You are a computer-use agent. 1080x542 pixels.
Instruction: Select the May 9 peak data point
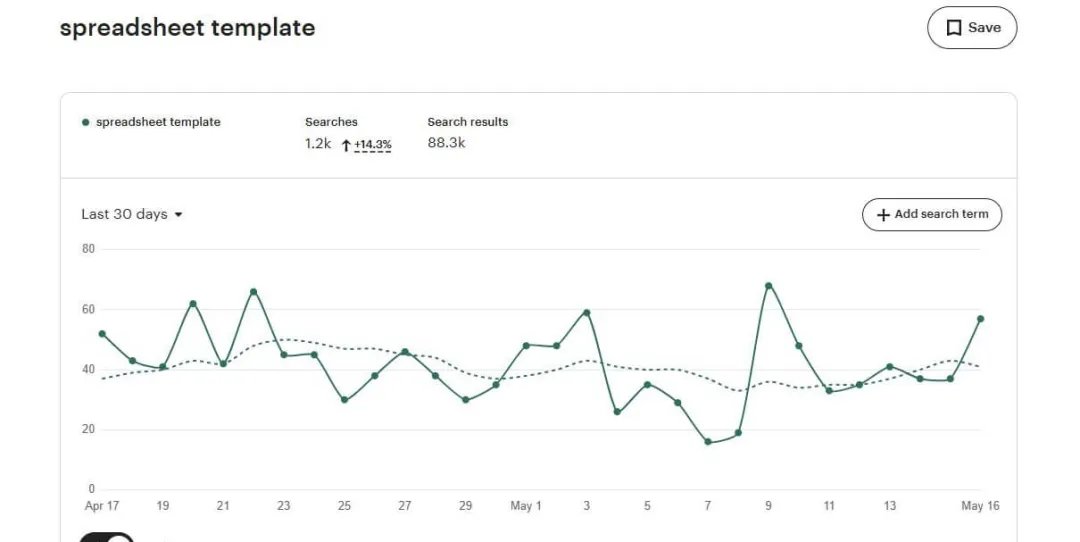pyautogui.click(x=769, y=286)
